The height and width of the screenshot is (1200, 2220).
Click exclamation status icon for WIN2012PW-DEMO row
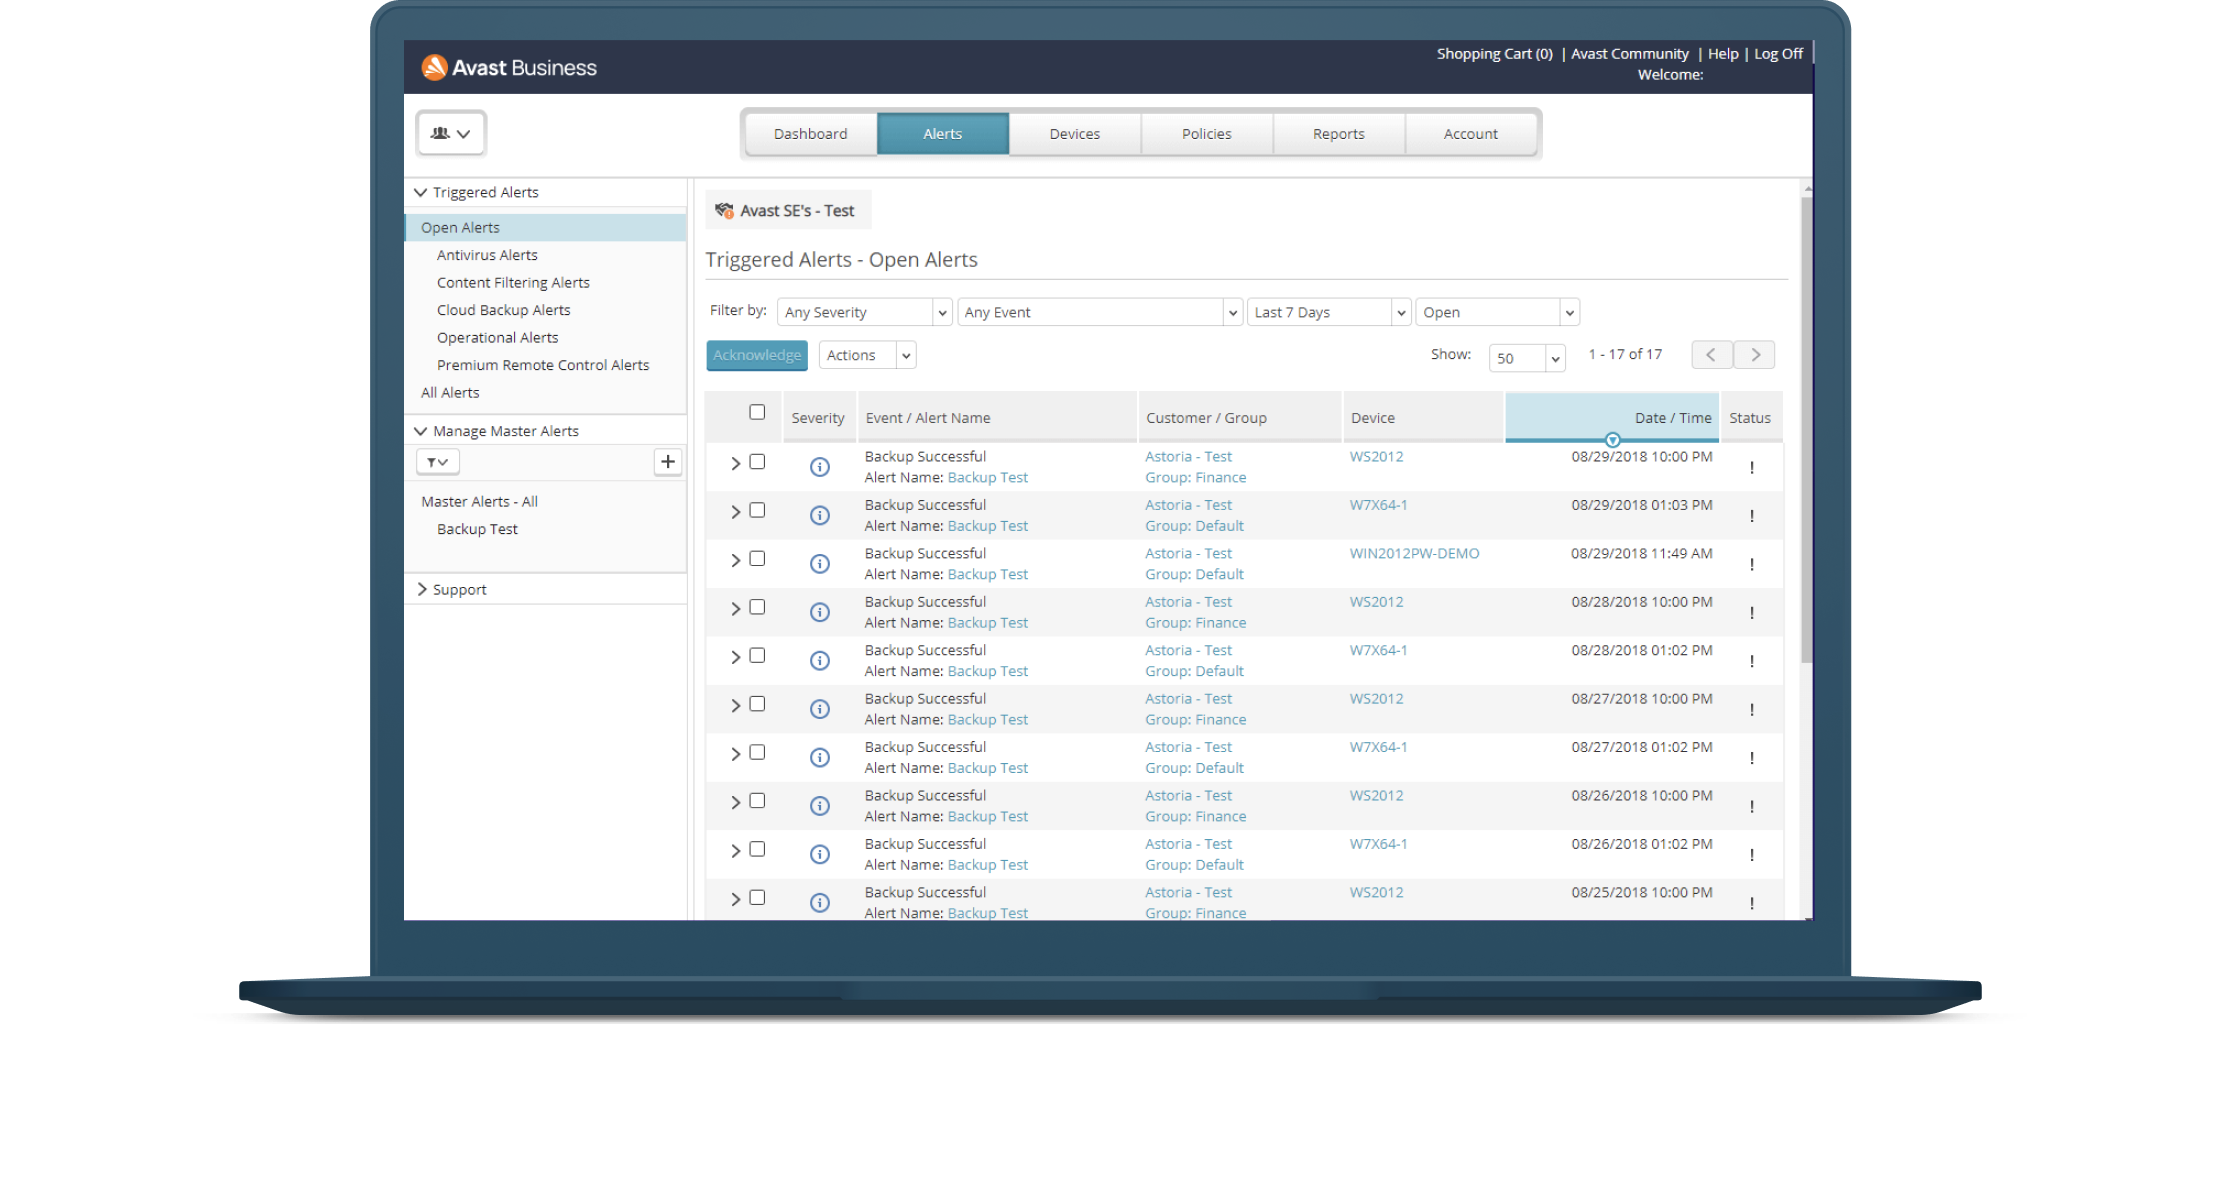pyautogui.click(x=1751, y=565)
